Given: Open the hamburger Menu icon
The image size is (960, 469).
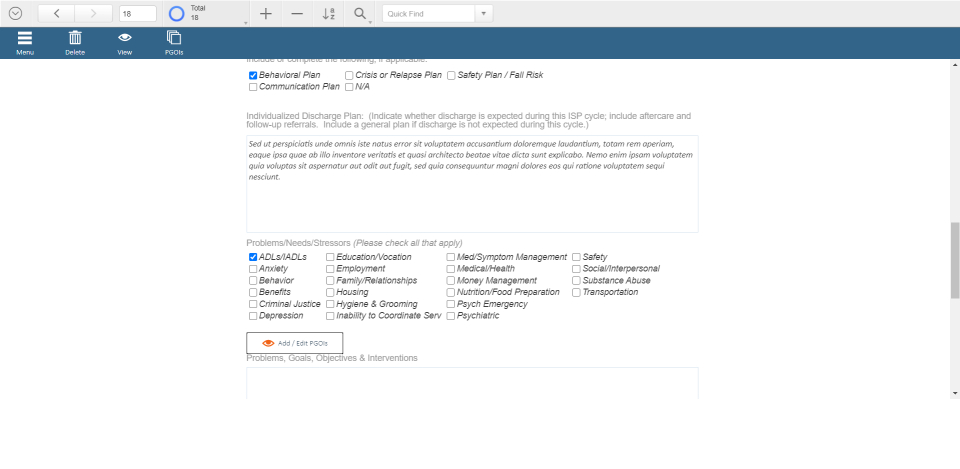Looking at the screenshot, I should 25,39.
